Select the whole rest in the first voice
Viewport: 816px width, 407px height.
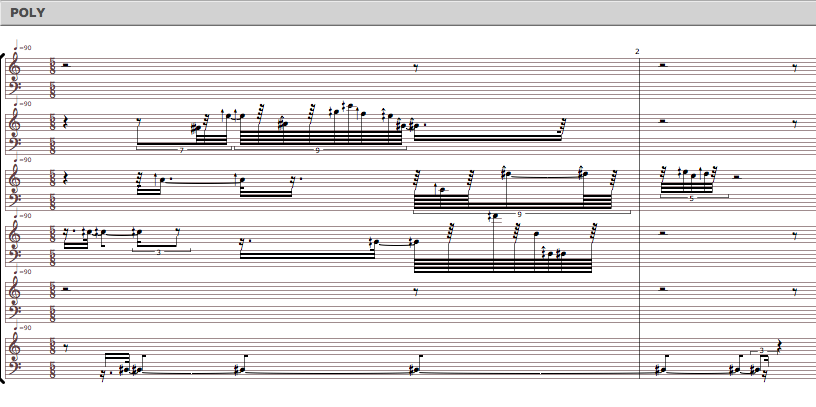coord(66,67)
